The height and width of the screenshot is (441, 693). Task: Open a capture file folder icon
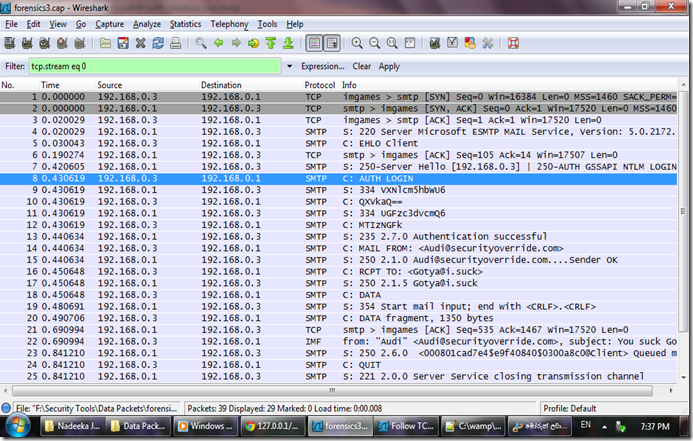tap(105, 43)
